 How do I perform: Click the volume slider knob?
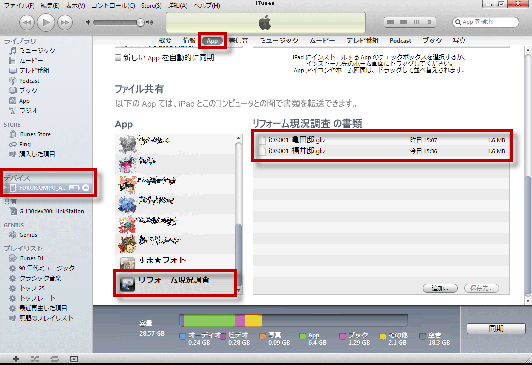pyautogui.click(x=140, y=22)
